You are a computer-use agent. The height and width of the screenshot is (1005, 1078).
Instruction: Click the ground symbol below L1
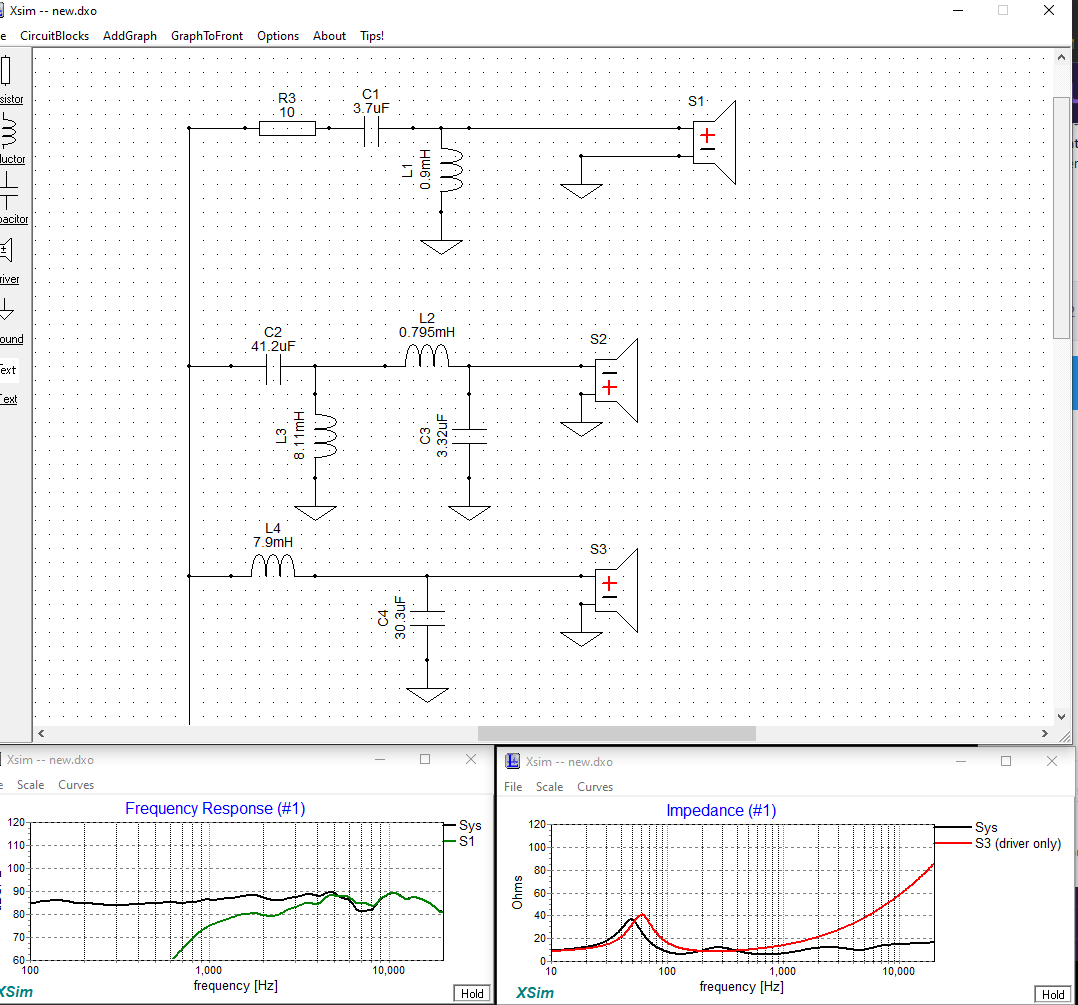pos(441,247)
